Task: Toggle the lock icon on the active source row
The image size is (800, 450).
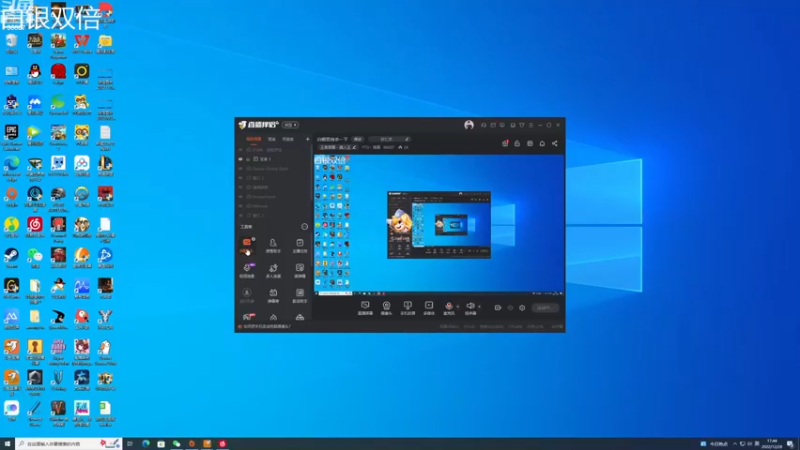Action: (x=248, y=159)
